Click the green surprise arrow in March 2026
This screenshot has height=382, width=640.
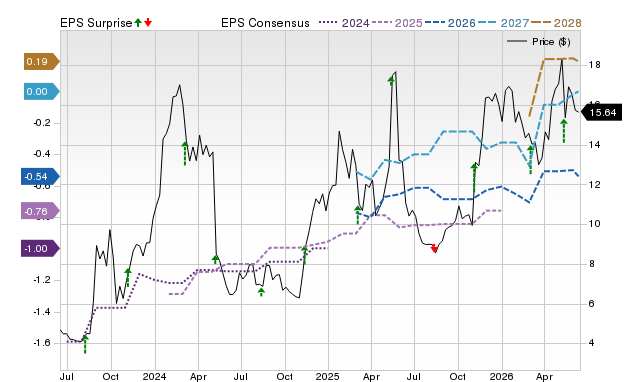point(531,160)
